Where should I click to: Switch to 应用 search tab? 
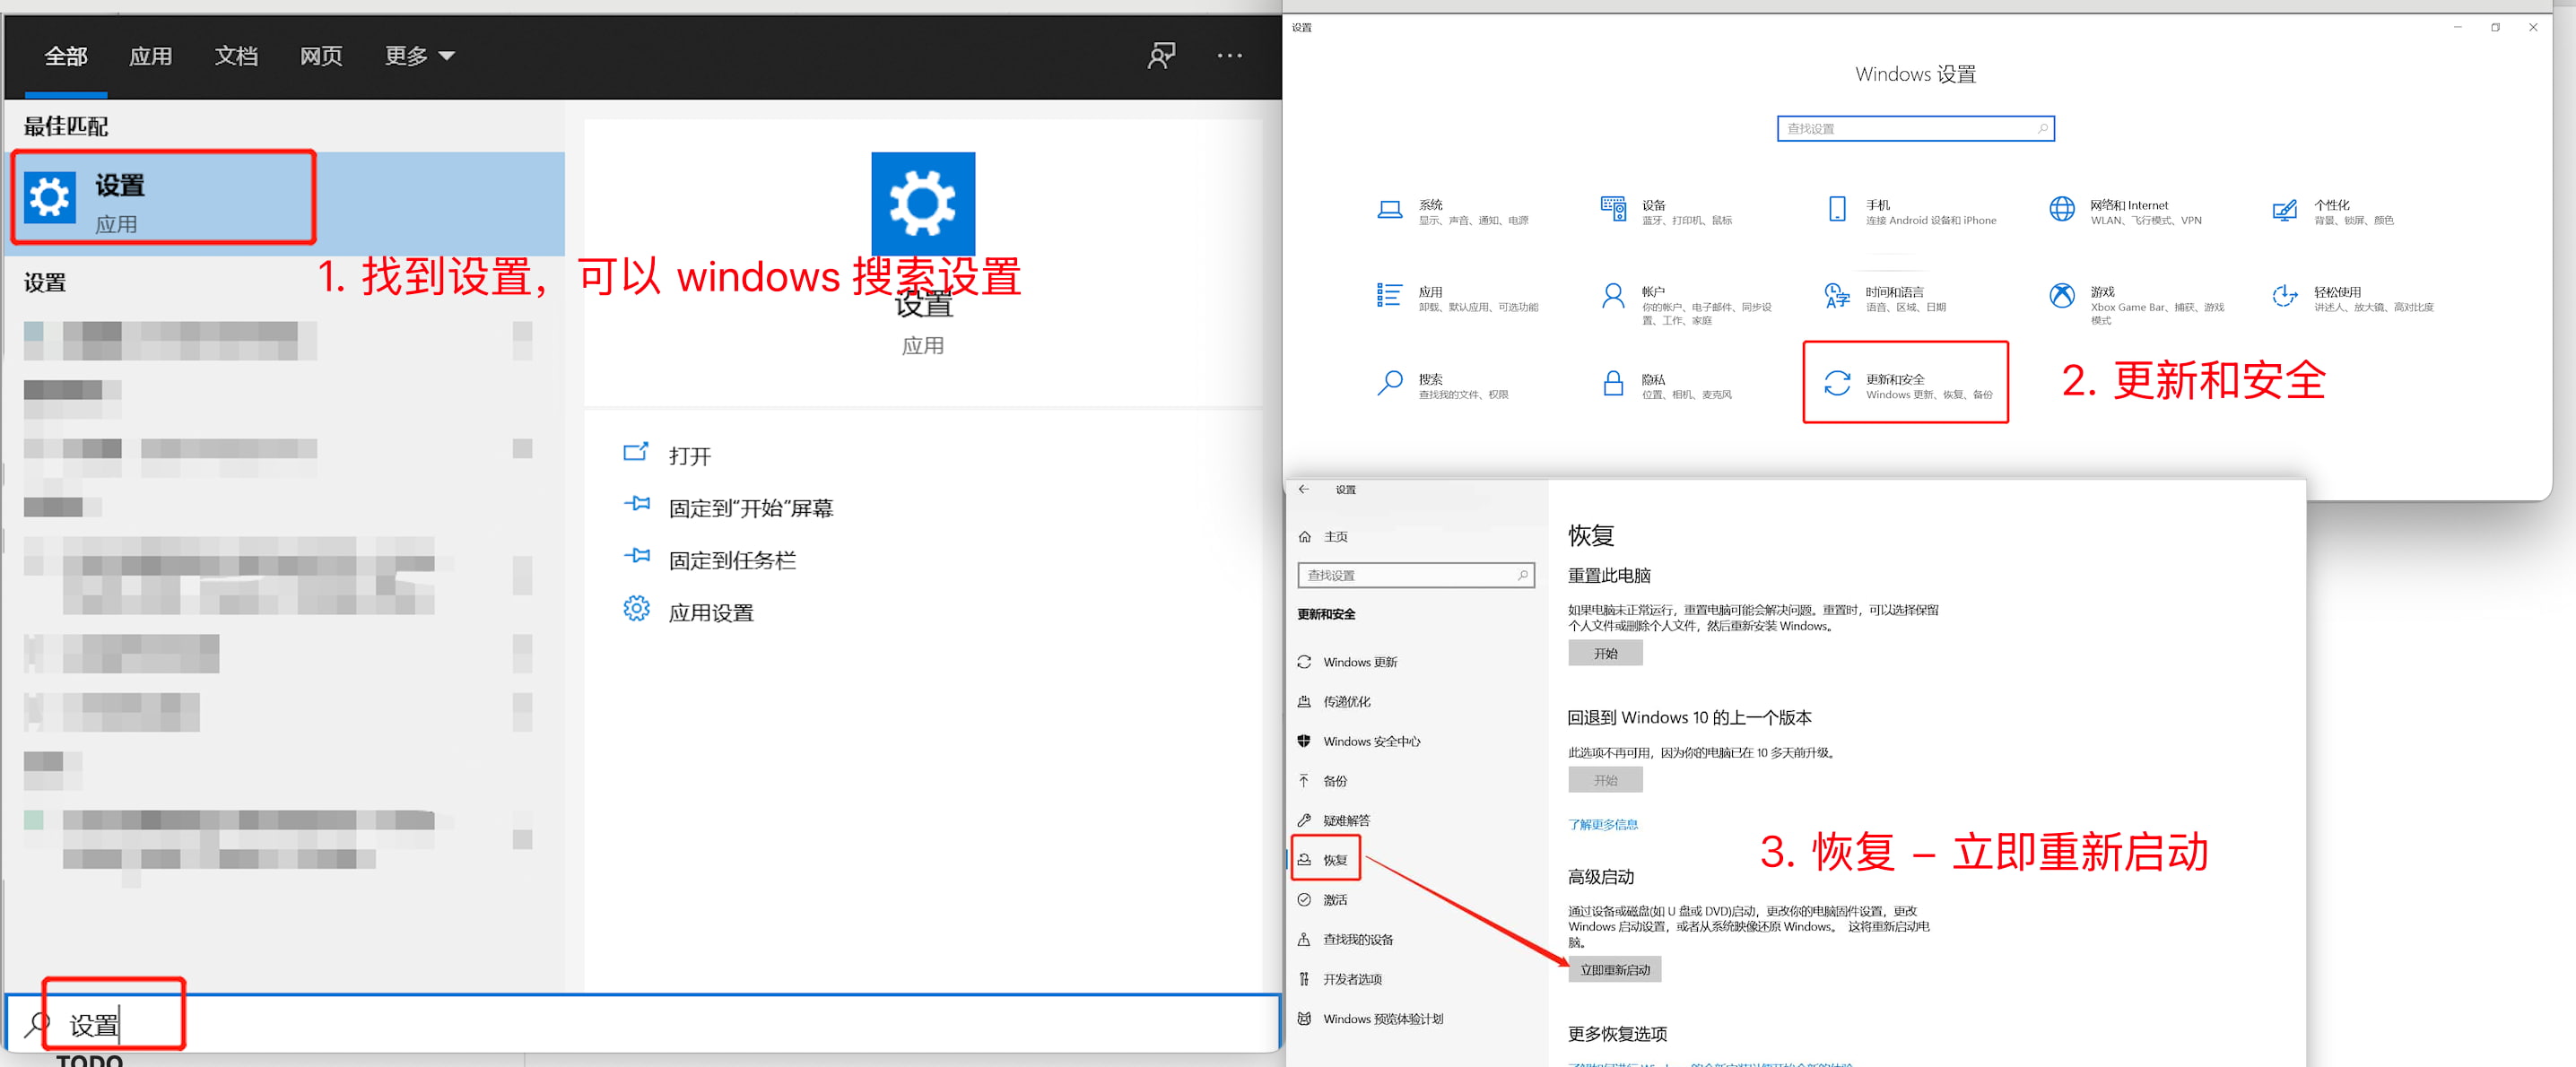(x=151, y=56)
